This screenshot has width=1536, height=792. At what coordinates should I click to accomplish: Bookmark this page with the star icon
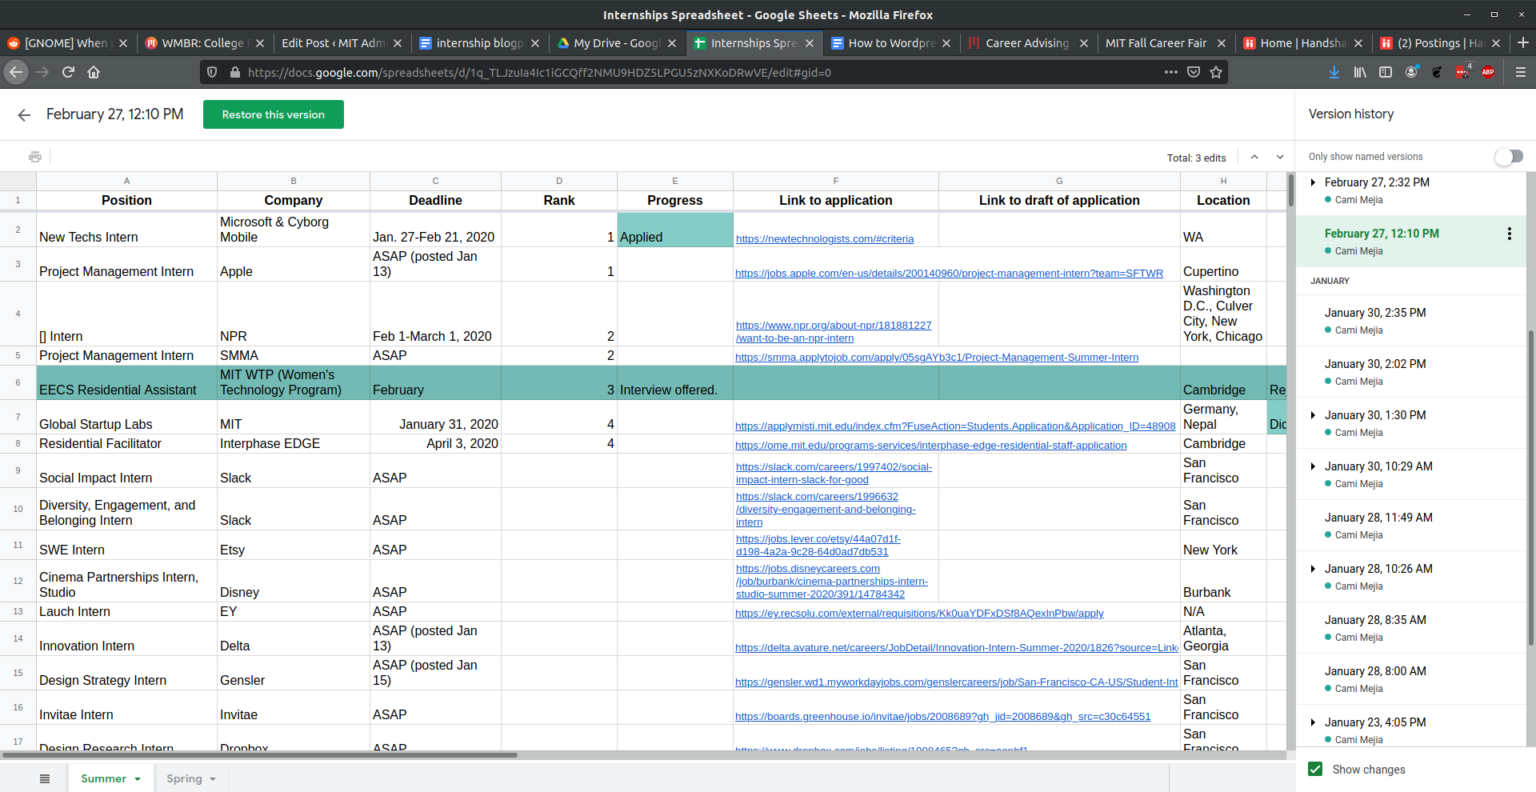pos(1216,72)
